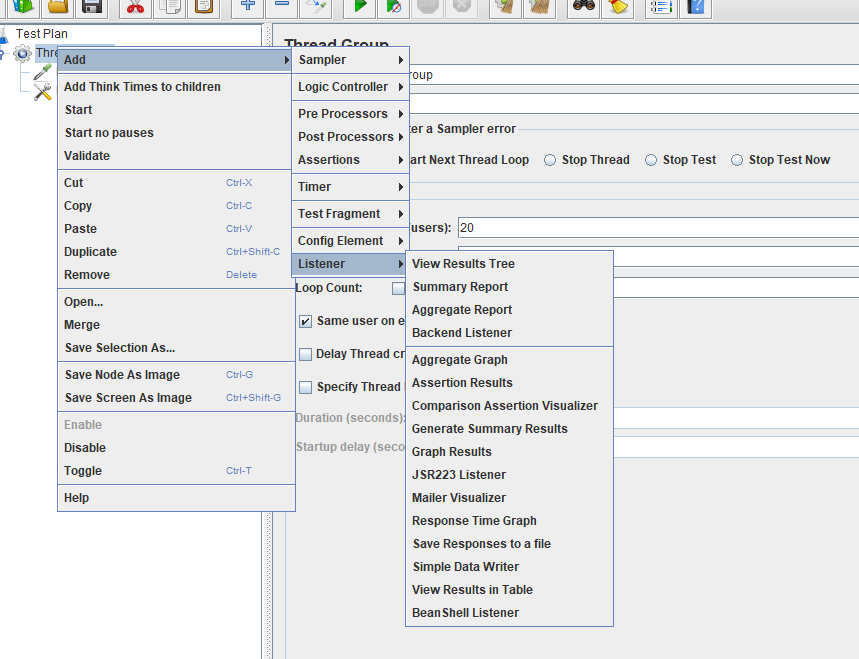Reset search with the yellow brush icon

tap(617, 7)
